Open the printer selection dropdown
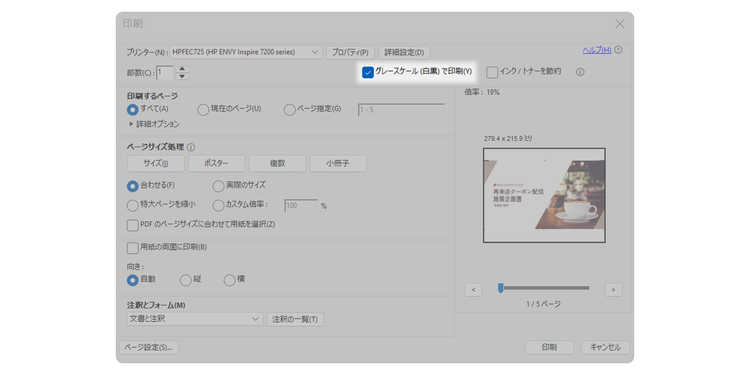750x375 pixels. [246, 52]
